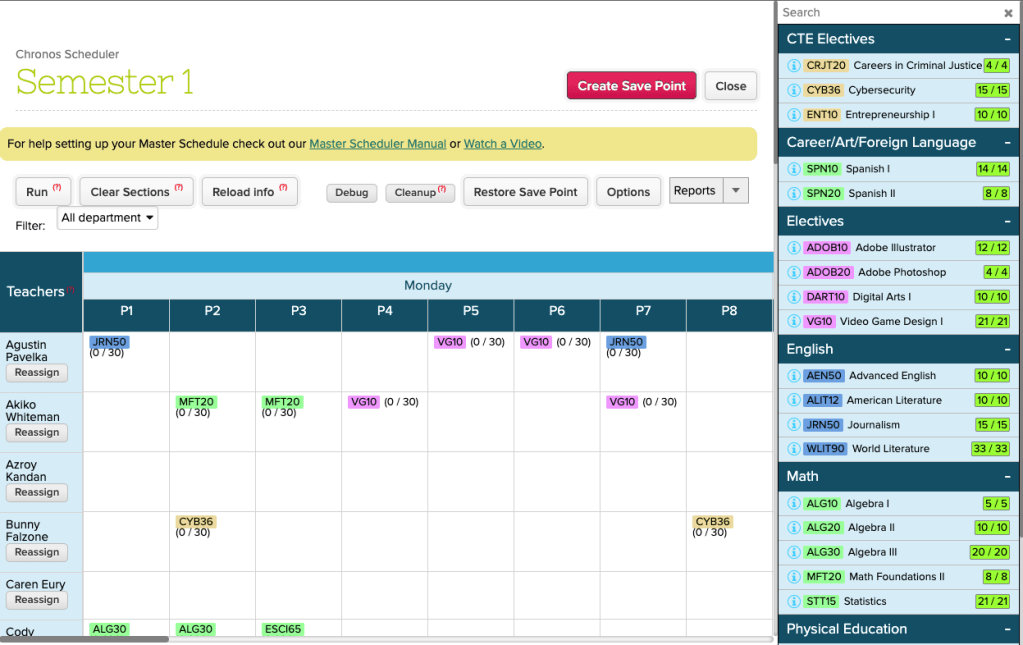Click the Create Save Point button

(x=631, y=86)
